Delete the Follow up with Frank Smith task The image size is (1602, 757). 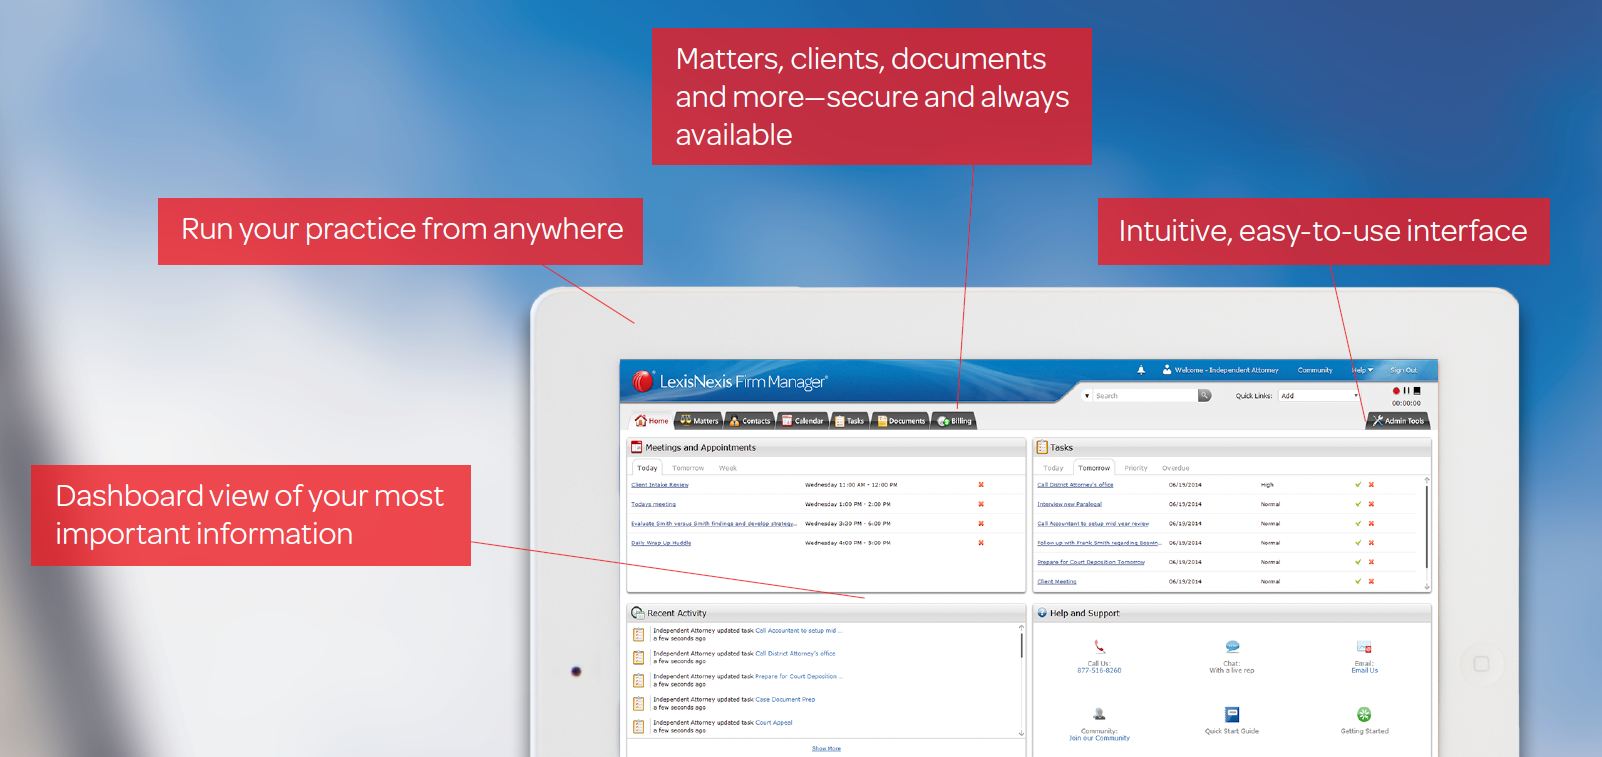click(x=1371, y=543)
